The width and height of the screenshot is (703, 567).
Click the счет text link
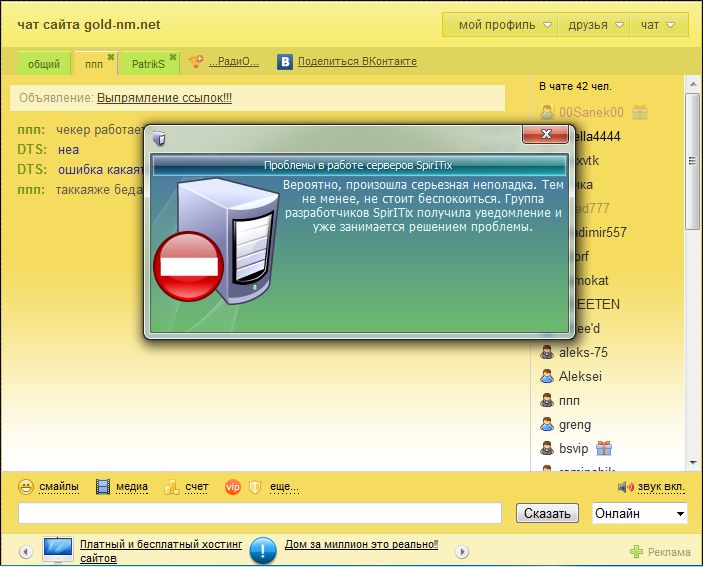[x=197, y=487]
